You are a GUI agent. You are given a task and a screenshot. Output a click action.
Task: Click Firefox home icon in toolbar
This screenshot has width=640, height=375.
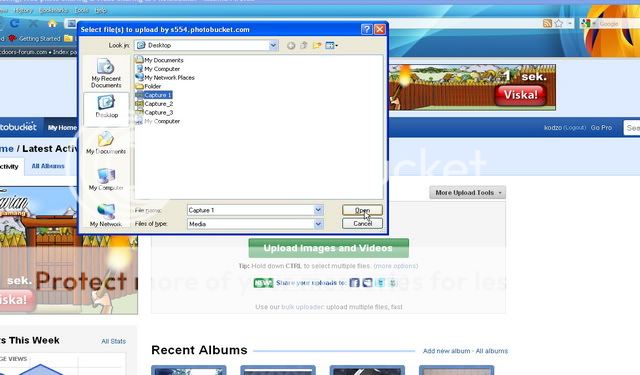coord(52,24)
